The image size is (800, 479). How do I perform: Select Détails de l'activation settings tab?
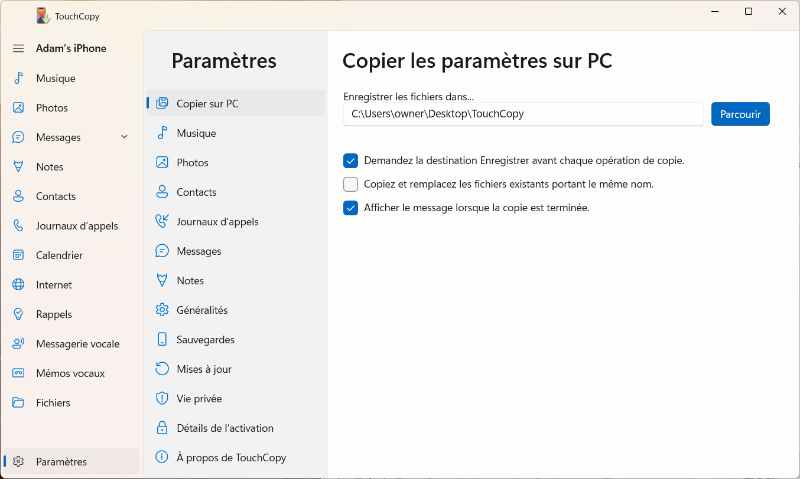coord(225,428)
